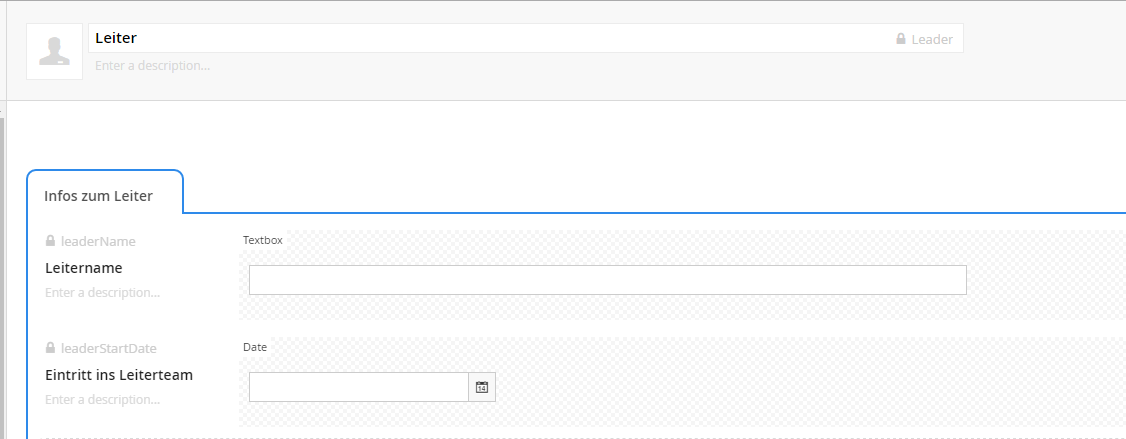Image resolution: width=1126 pixels, height=439 pixels.
Task: Open the document type icon picker
Action: coord(55,52)
